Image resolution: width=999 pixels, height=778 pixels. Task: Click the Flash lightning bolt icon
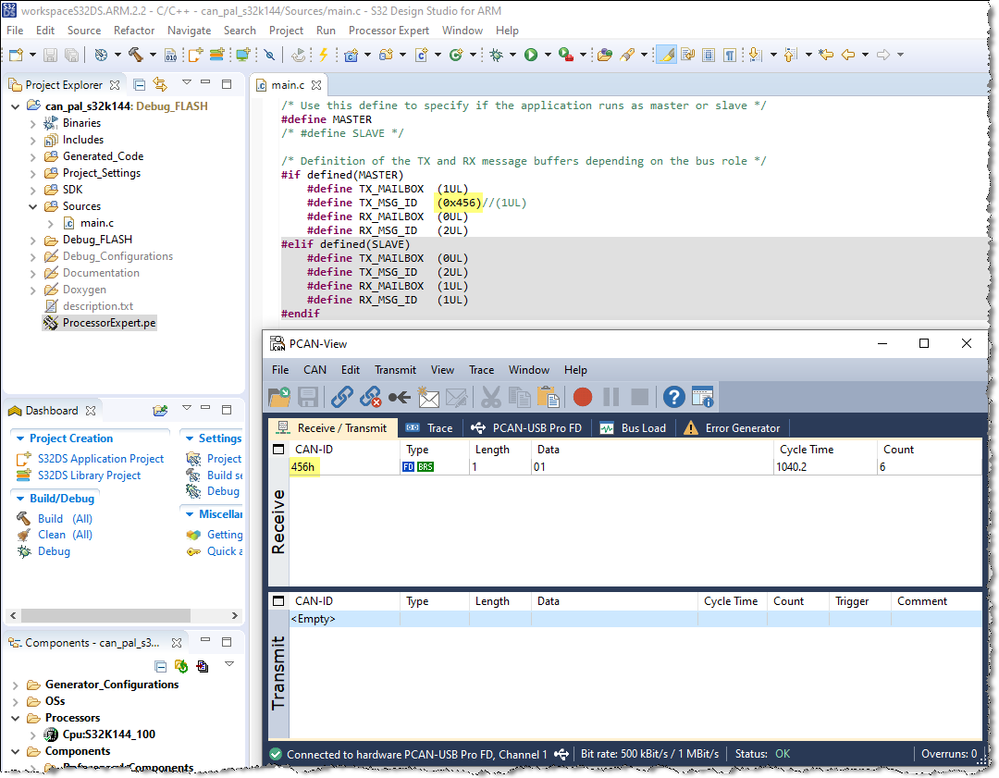coord(323,55)
